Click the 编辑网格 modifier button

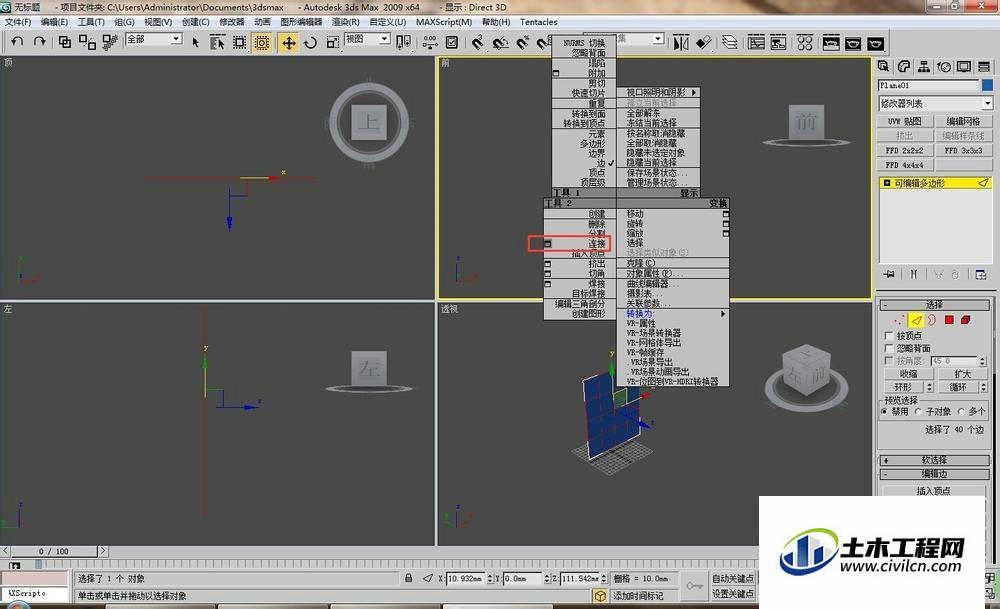coord(963,121)
